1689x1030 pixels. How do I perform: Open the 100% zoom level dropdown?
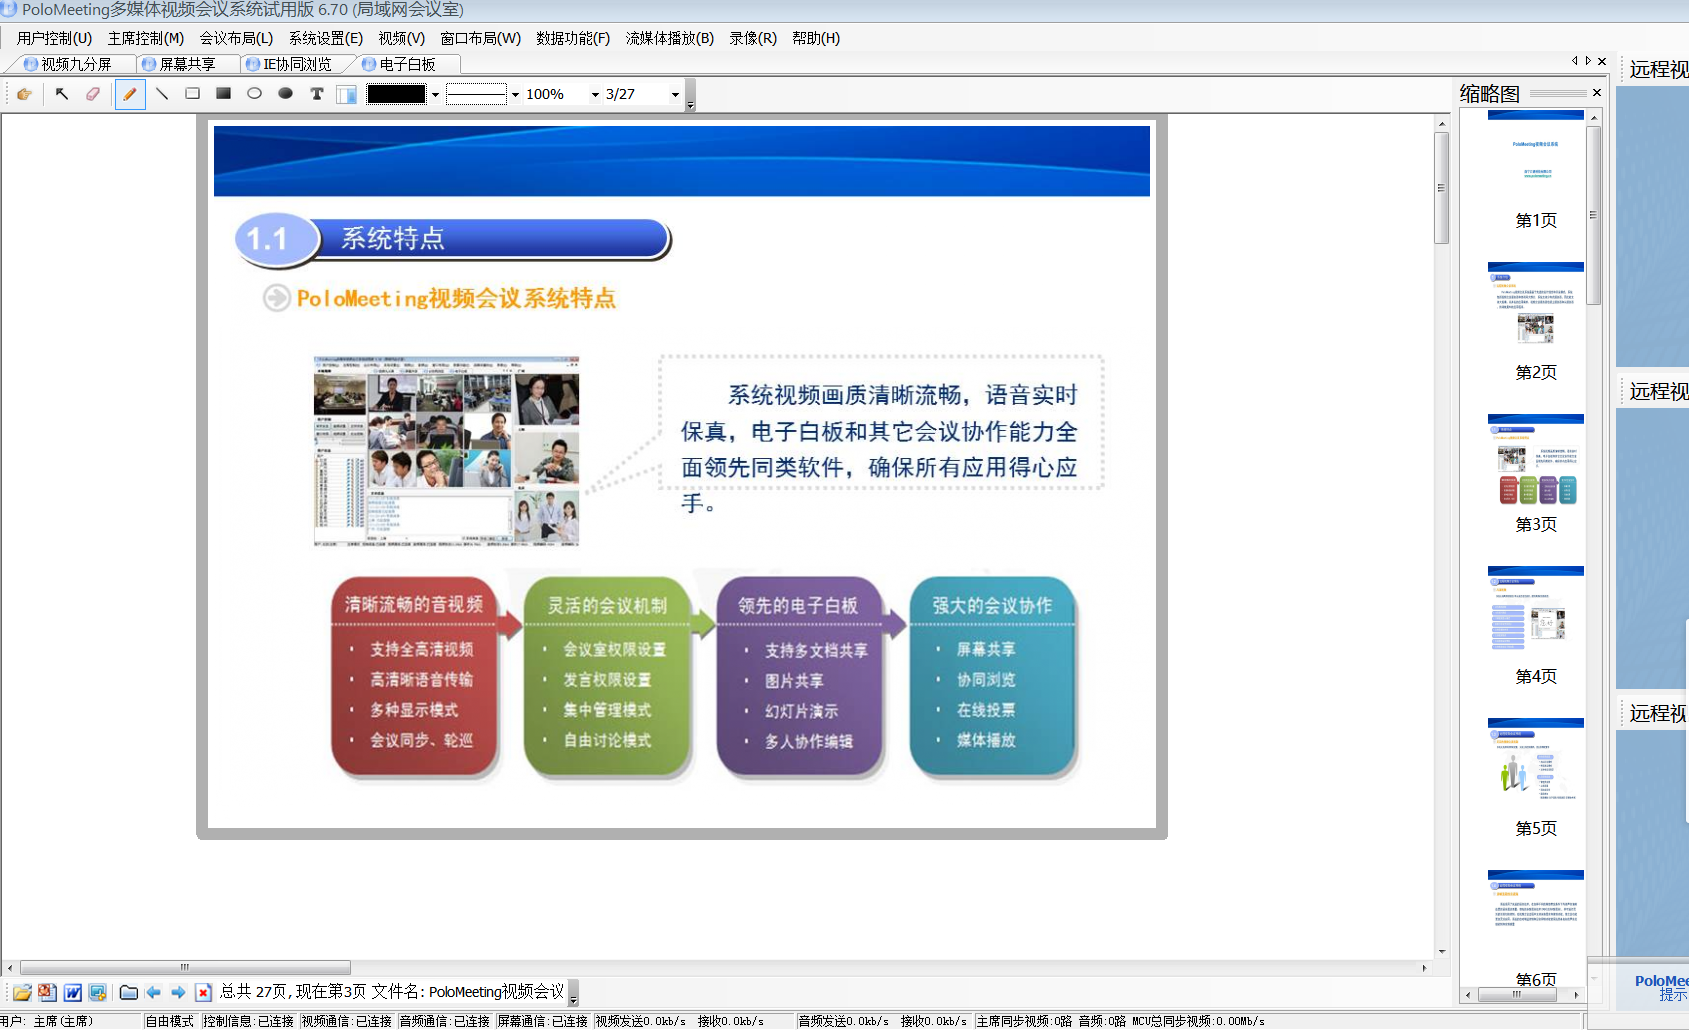[x=595, y=94]
